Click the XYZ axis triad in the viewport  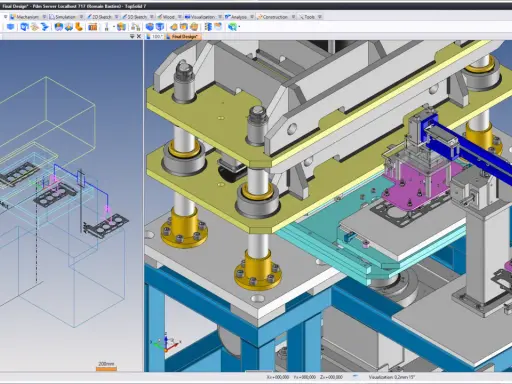point(166,342)
